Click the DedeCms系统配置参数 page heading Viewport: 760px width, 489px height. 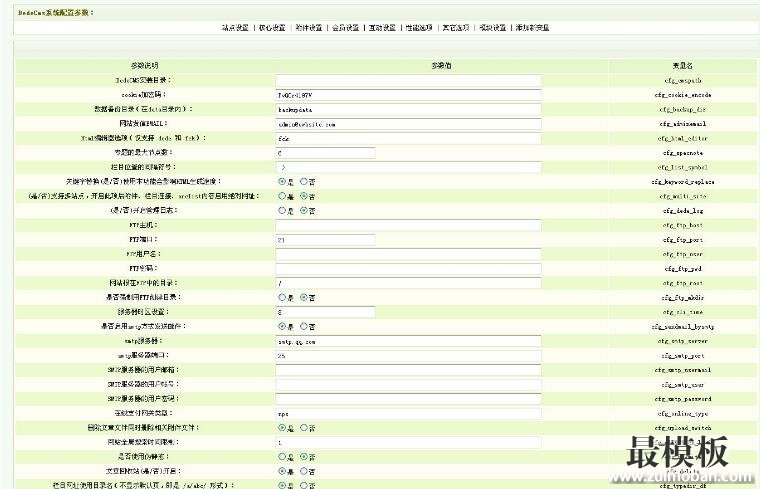click(55, 13)
